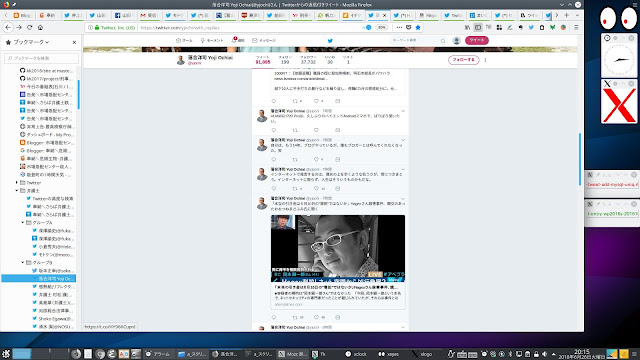This screenshot has height=360, width=640.
Task: Switch to xlogo in taskbar
Action: coord(422,354)
